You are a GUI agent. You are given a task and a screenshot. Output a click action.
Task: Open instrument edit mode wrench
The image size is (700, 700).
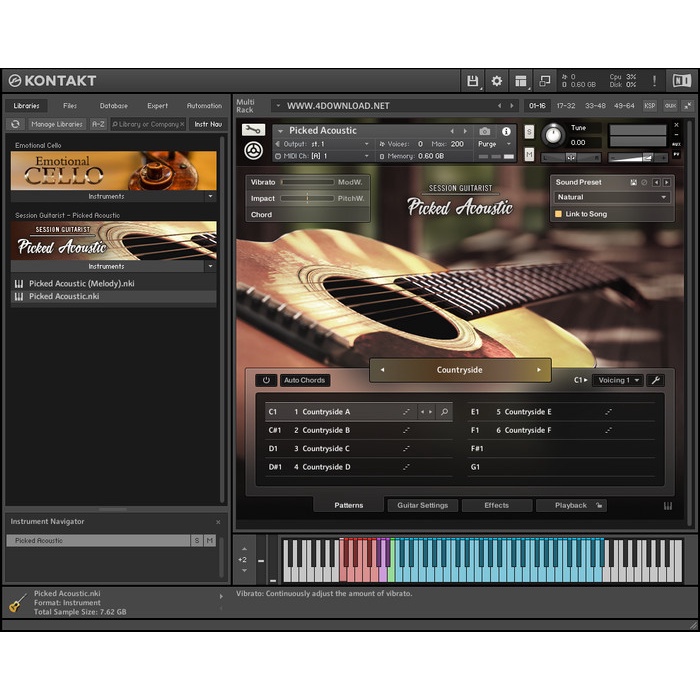pos(253,130)
